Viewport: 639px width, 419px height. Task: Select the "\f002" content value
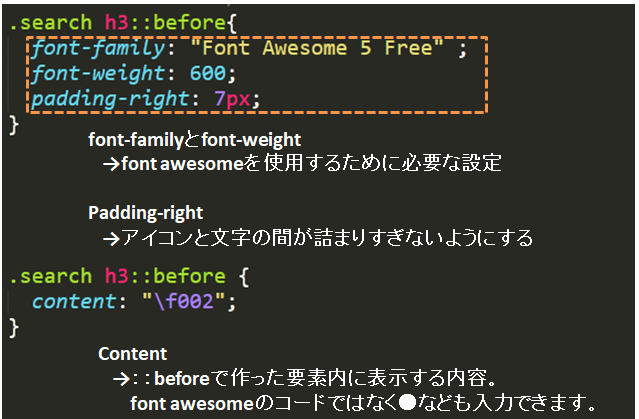click(183, 302)
